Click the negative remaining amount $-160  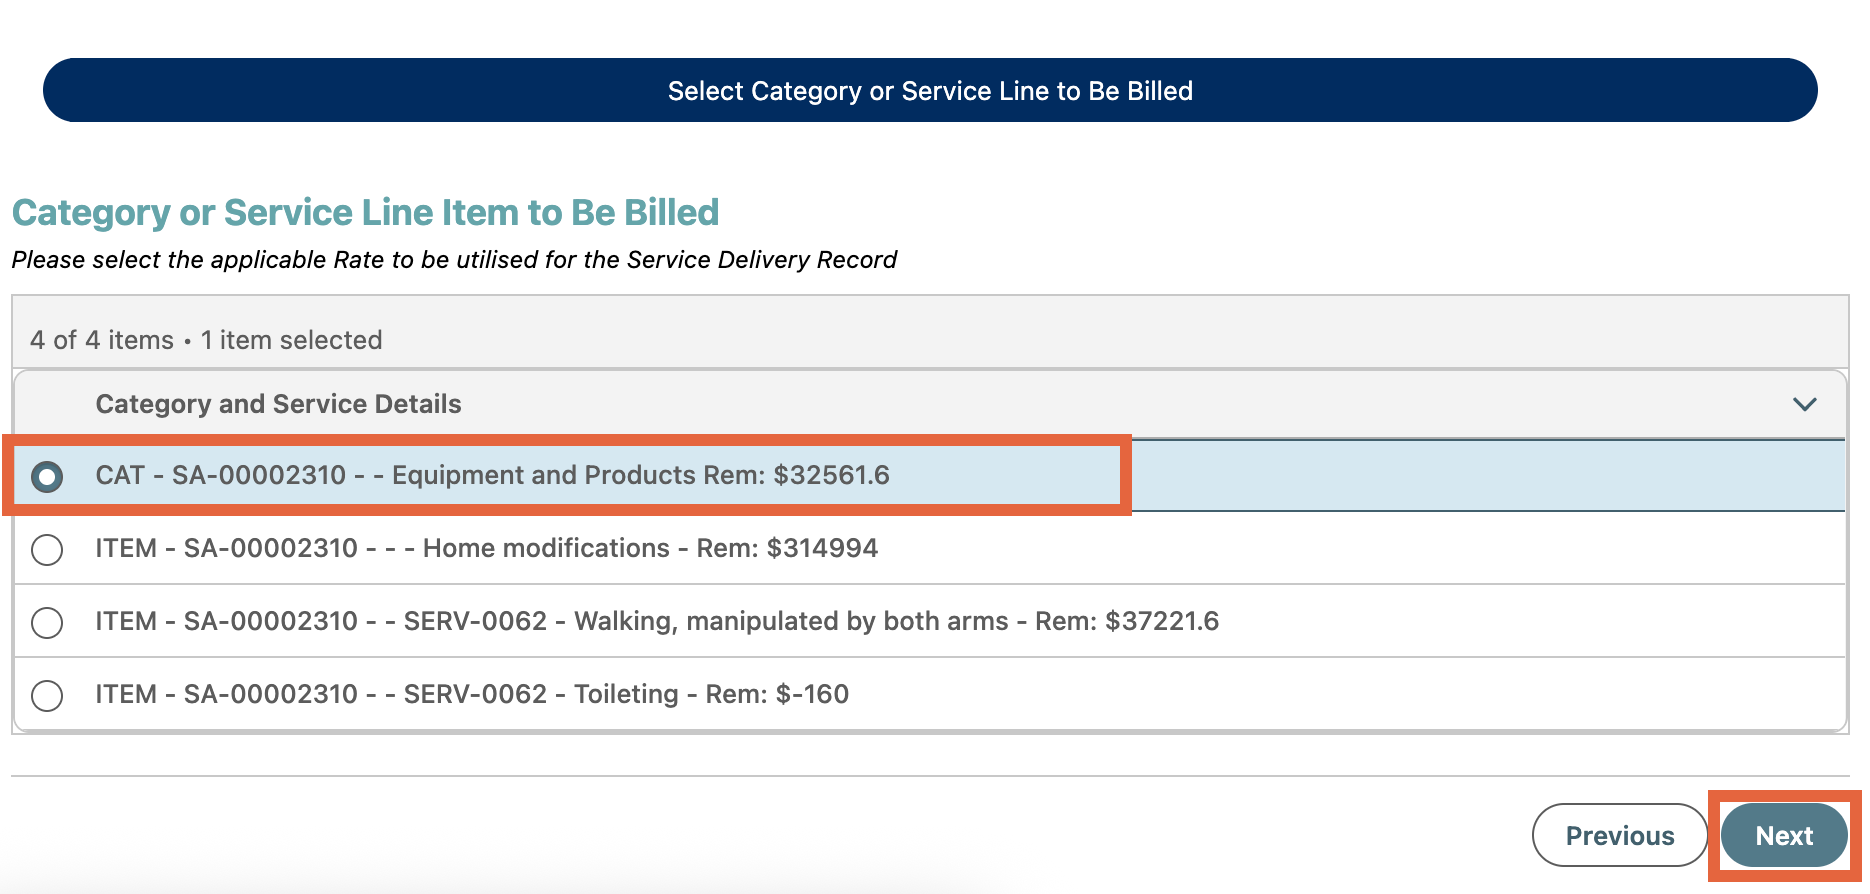[812, 694]
